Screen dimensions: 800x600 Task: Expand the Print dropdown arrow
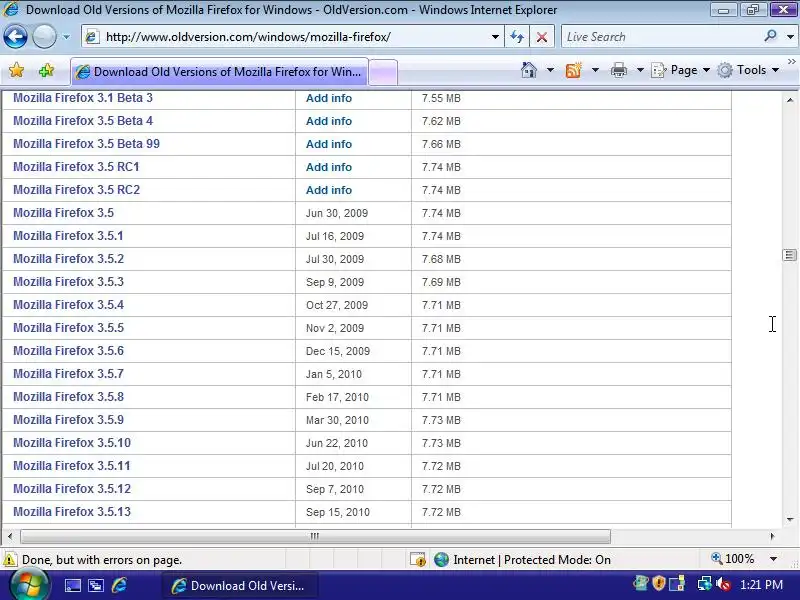coord(640,70)
